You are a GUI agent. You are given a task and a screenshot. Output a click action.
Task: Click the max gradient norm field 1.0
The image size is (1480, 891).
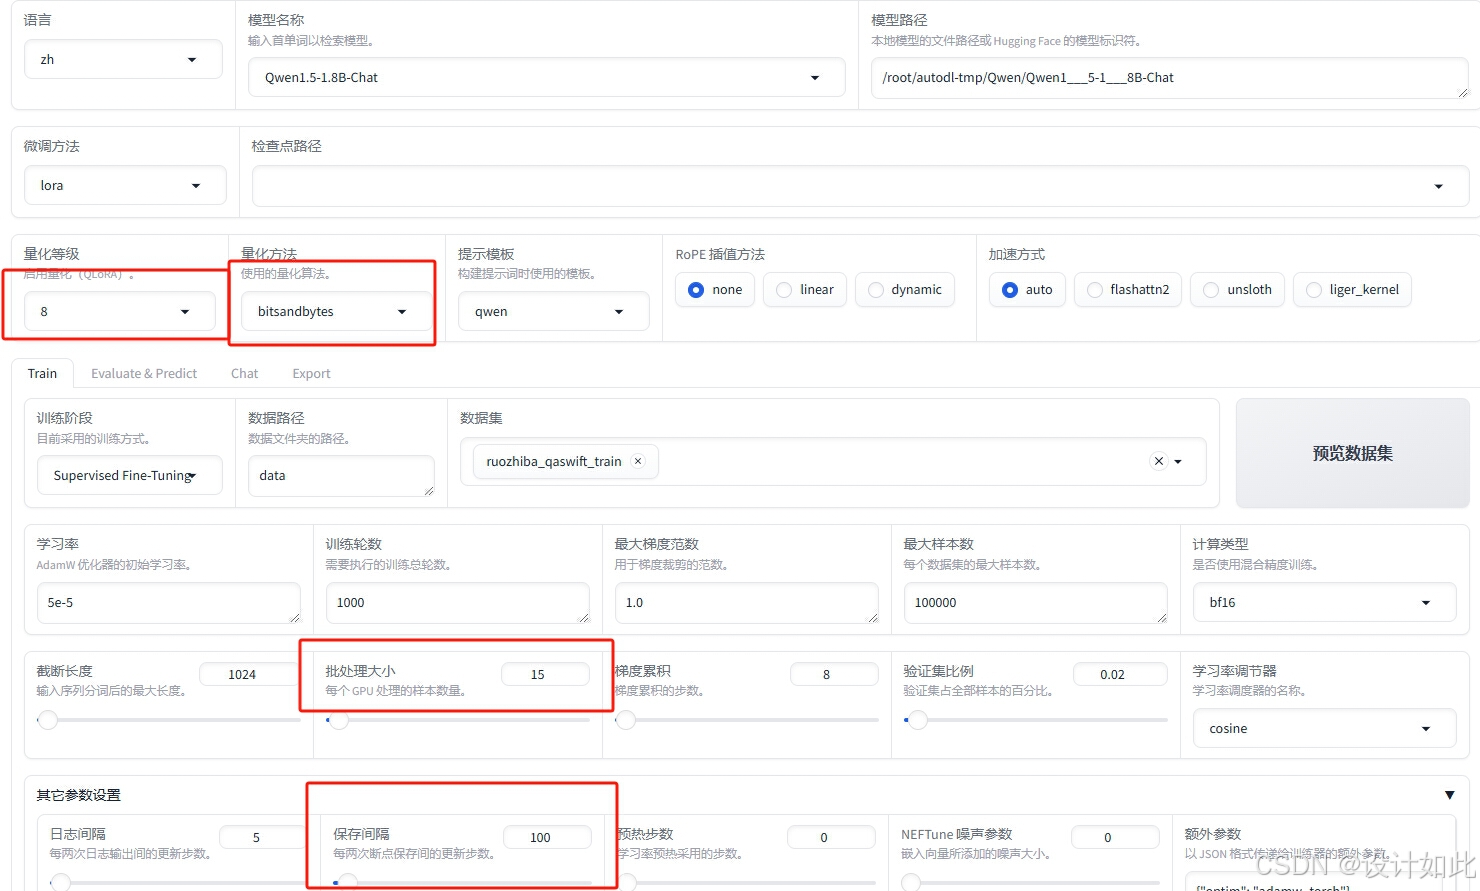[x=746, y=603]
